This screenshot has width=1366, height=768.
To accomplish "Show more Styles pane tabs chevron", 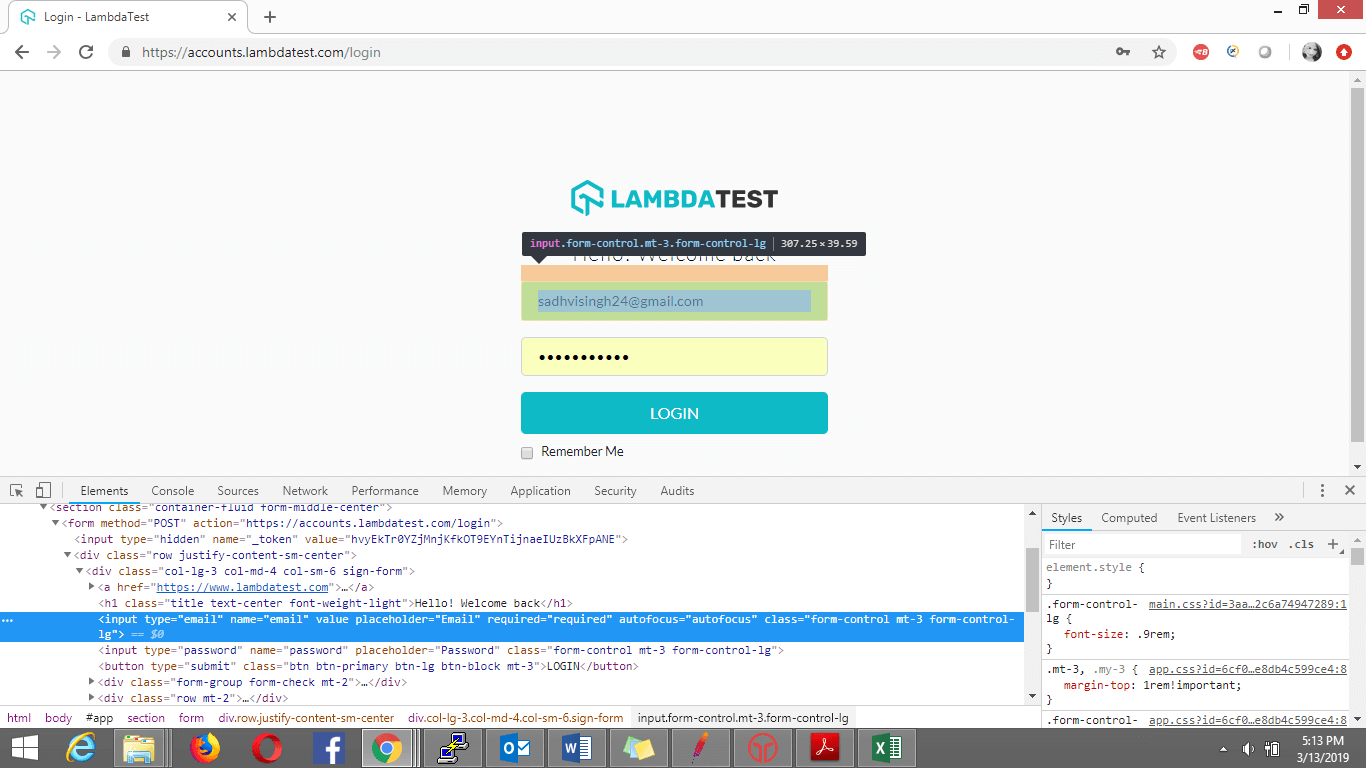I will [1279, 517].
